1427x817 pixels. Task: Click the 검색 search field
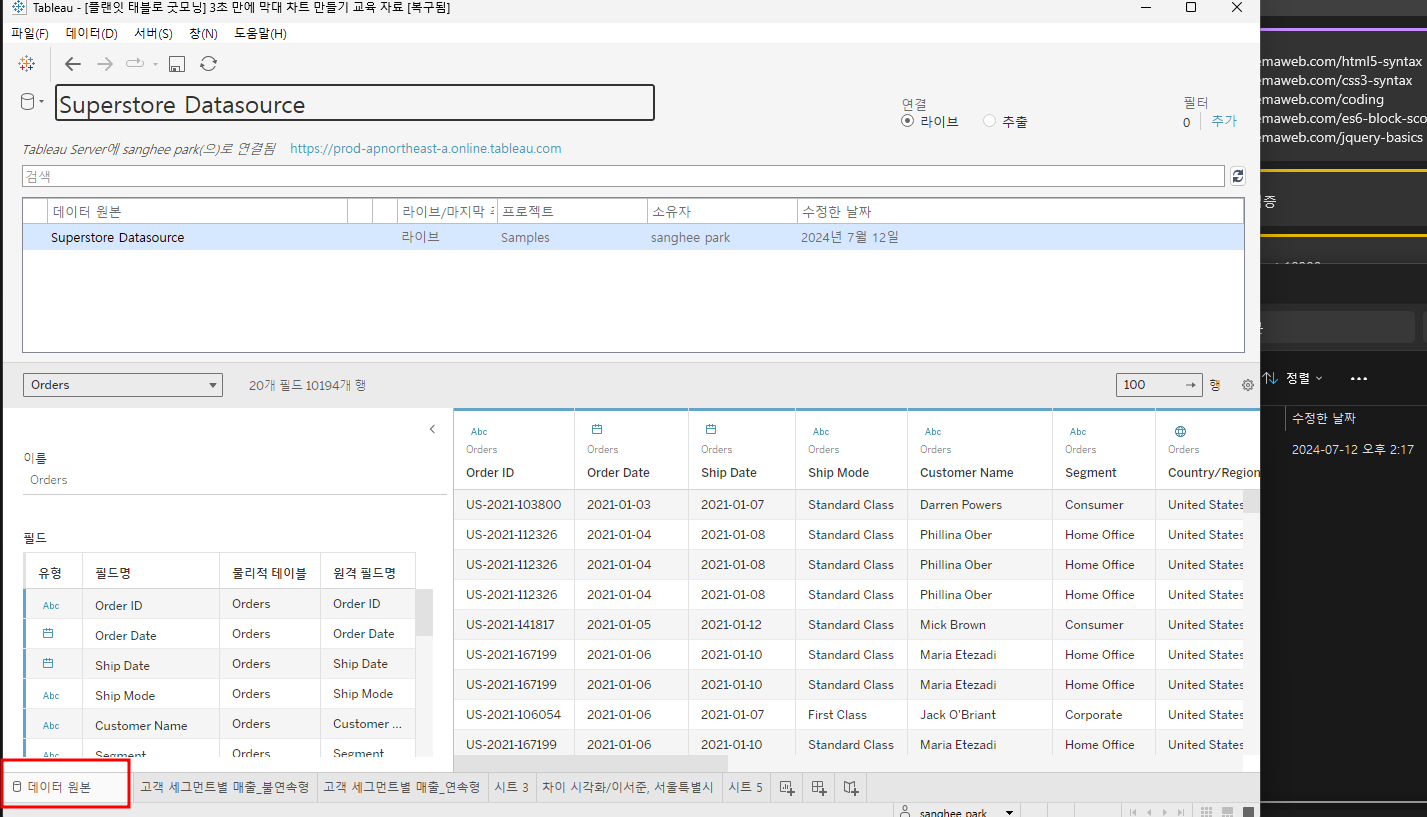[623, 176]
